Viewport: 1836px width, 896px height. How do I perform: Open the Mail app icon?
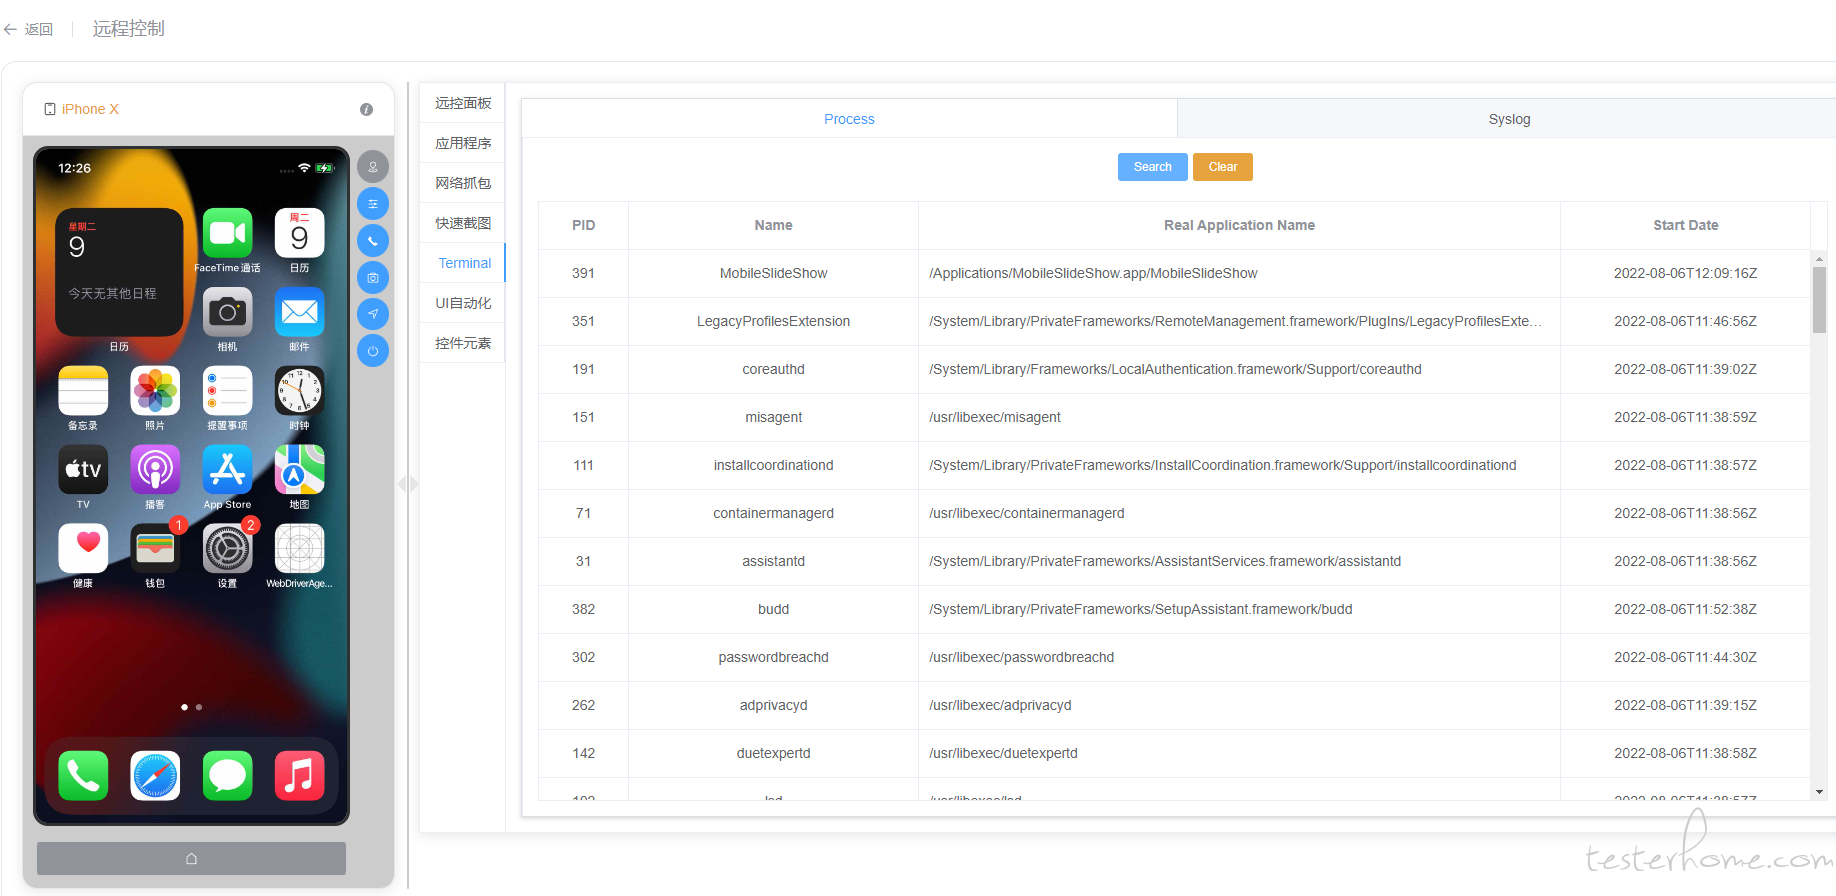(x=299, y=312)
